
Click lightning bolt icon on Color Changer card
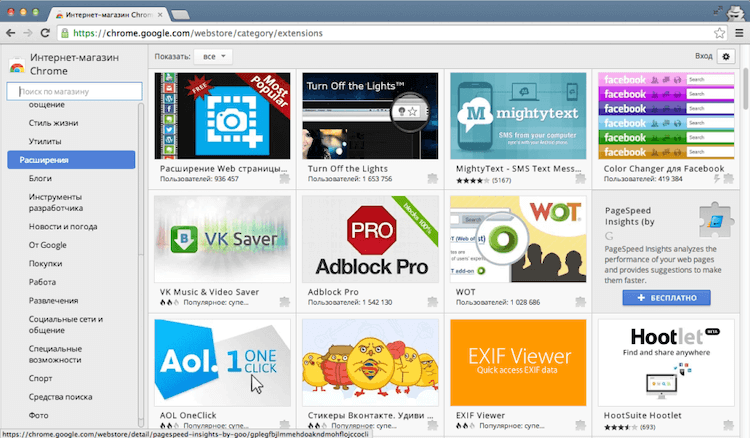pos(717,179)
